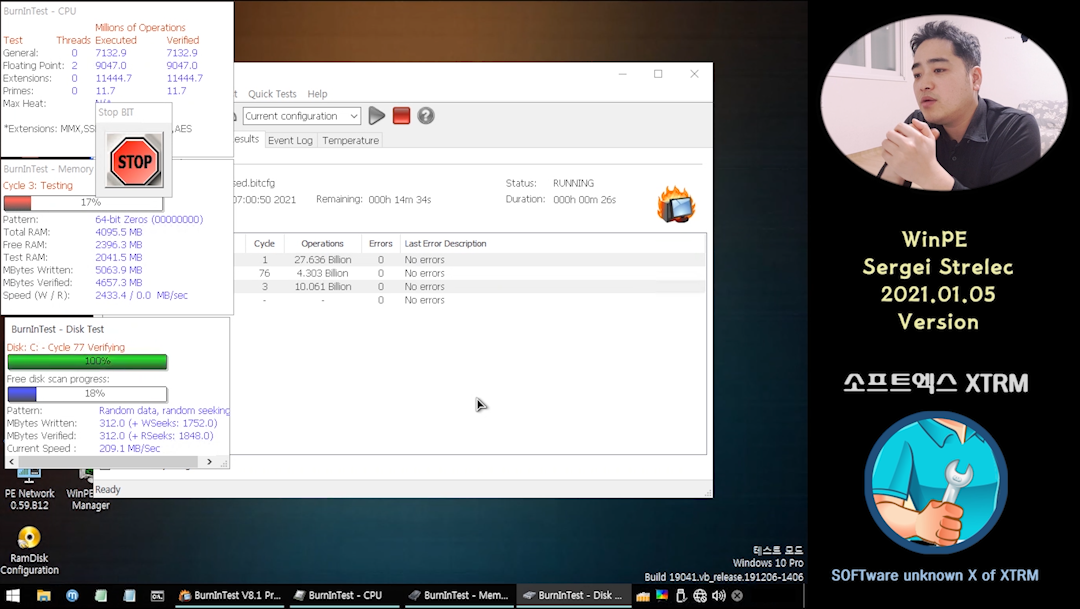Switch to BurnInTest V8.1 Pro taskbar window
This screenshot has height=609, width=1080.
point(230,595)
